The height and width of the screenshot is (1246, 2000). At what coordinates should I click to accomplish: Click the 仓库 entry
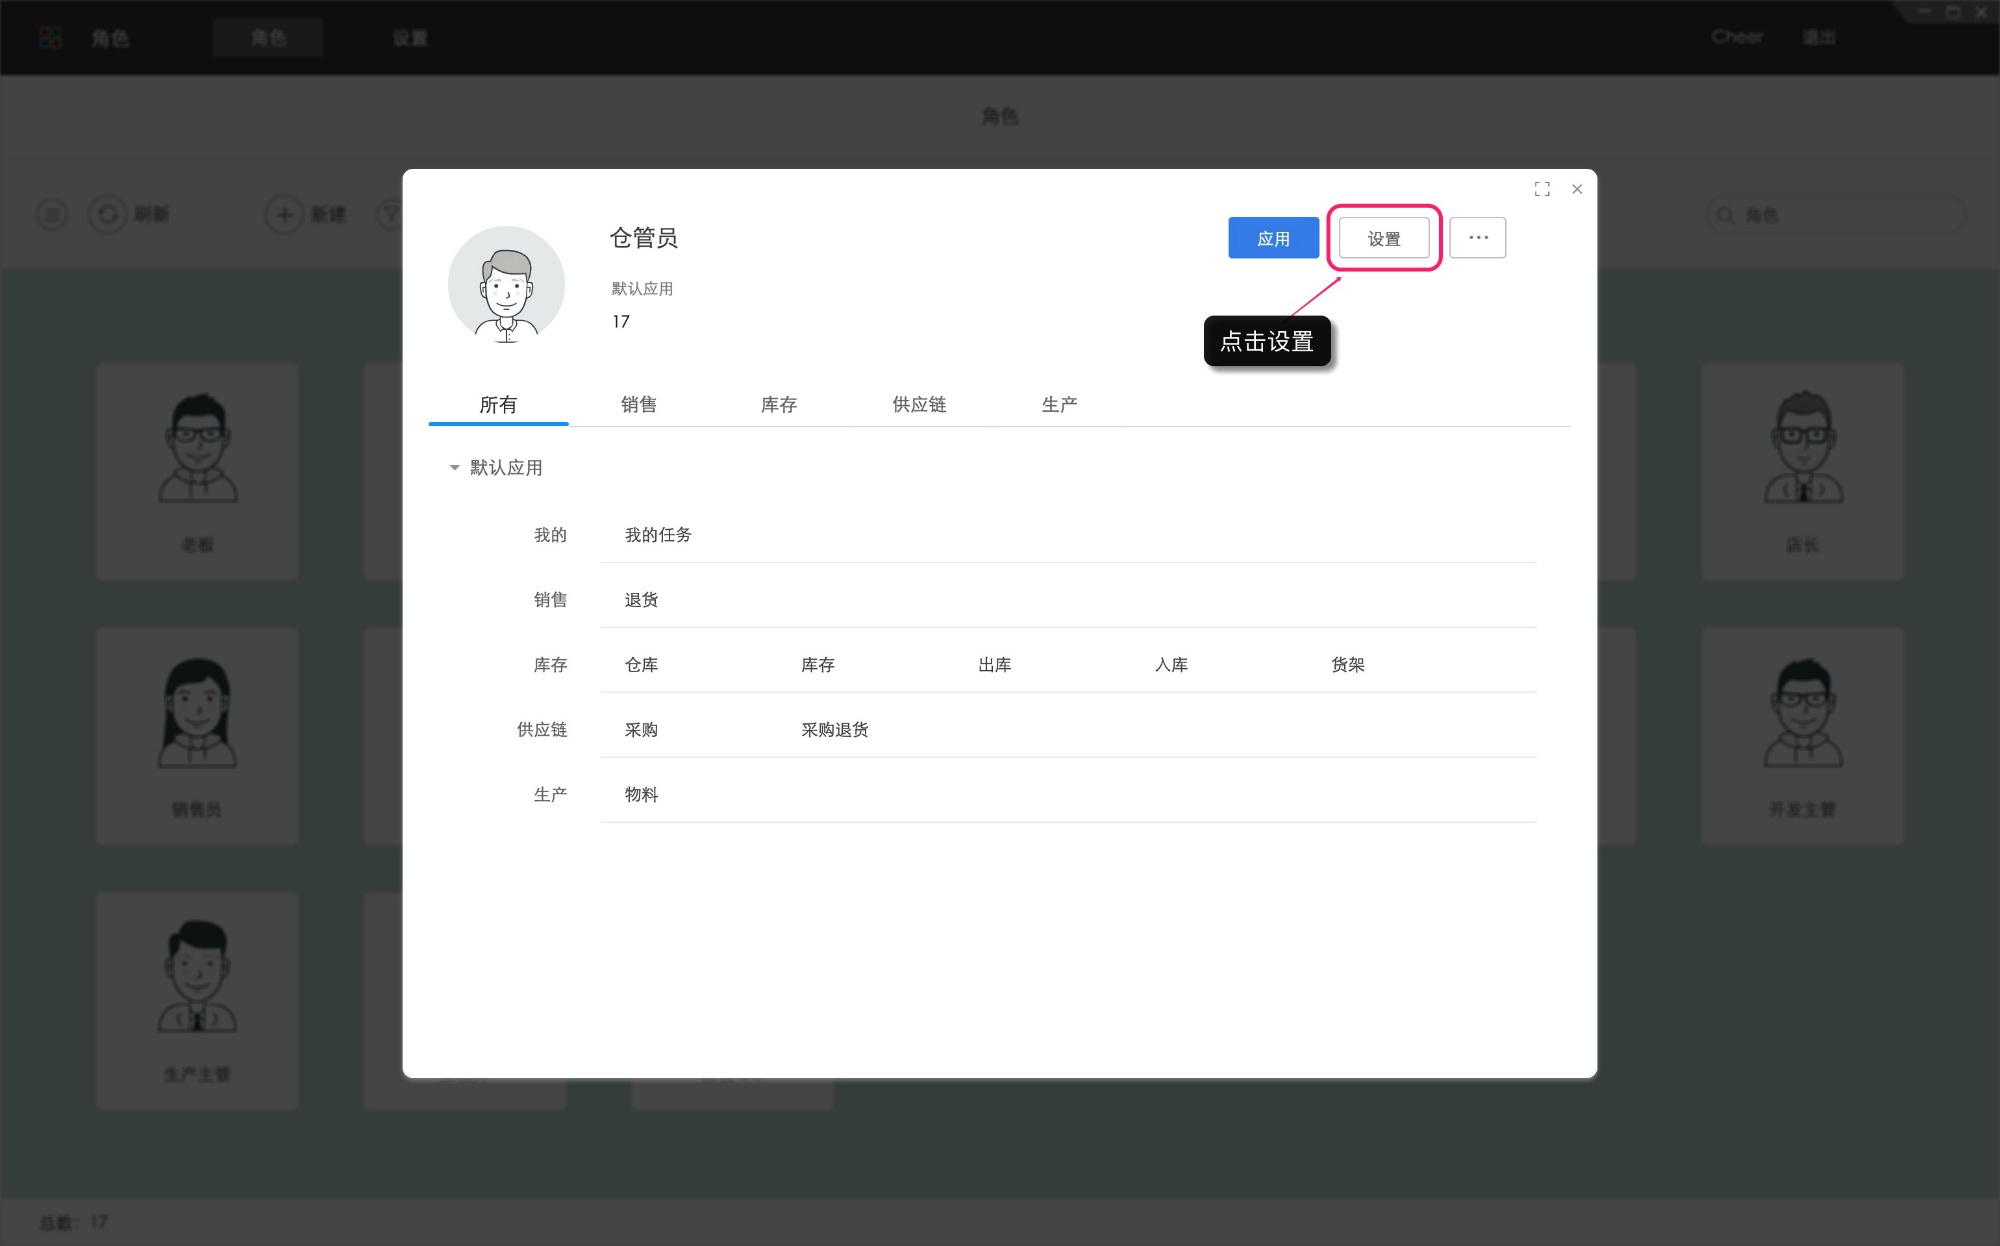(x=641, y=665)
